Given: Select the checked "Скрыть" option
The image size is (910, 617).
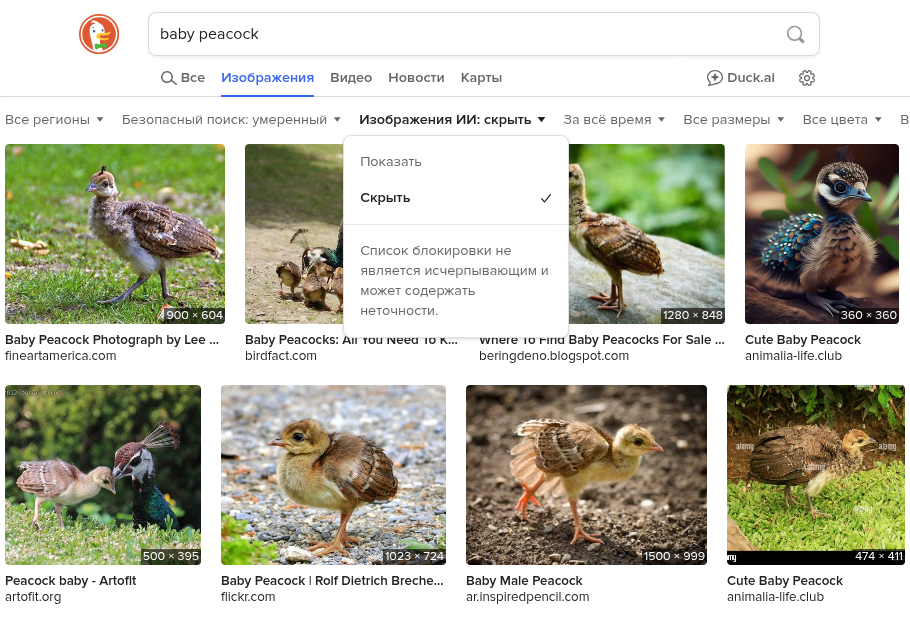Looking at the screenshot, I should 386,198.
